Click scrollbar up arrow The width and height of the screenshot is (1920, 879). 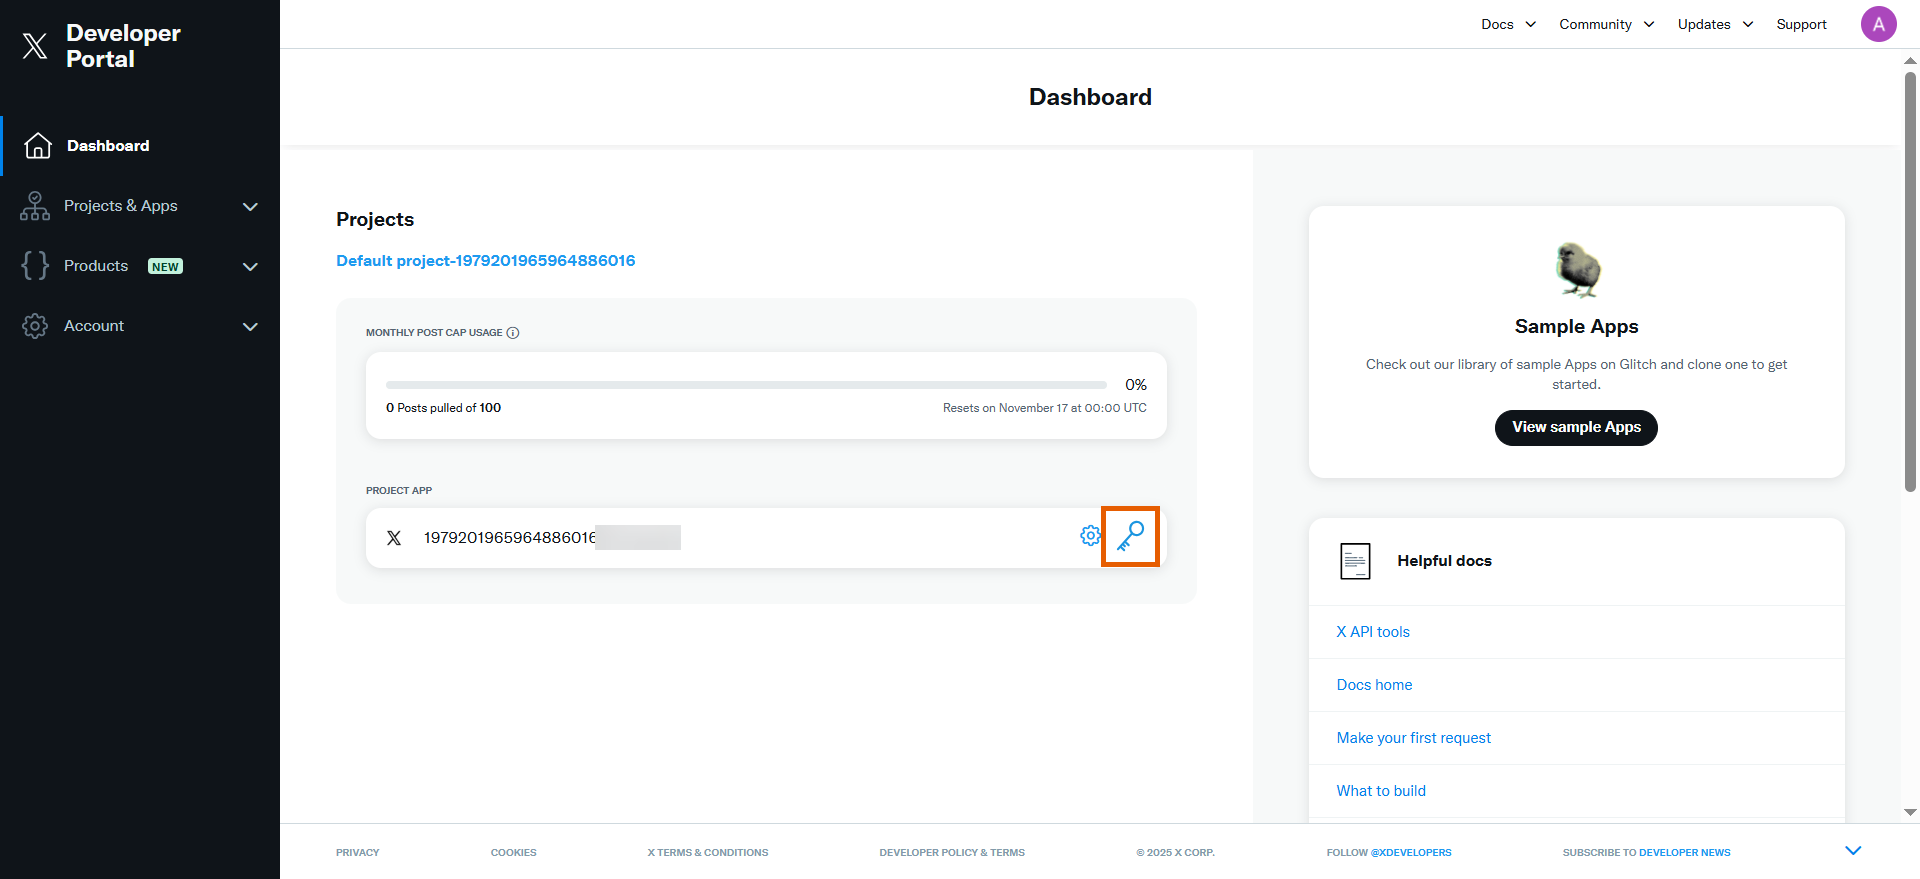coord(1910,60)
